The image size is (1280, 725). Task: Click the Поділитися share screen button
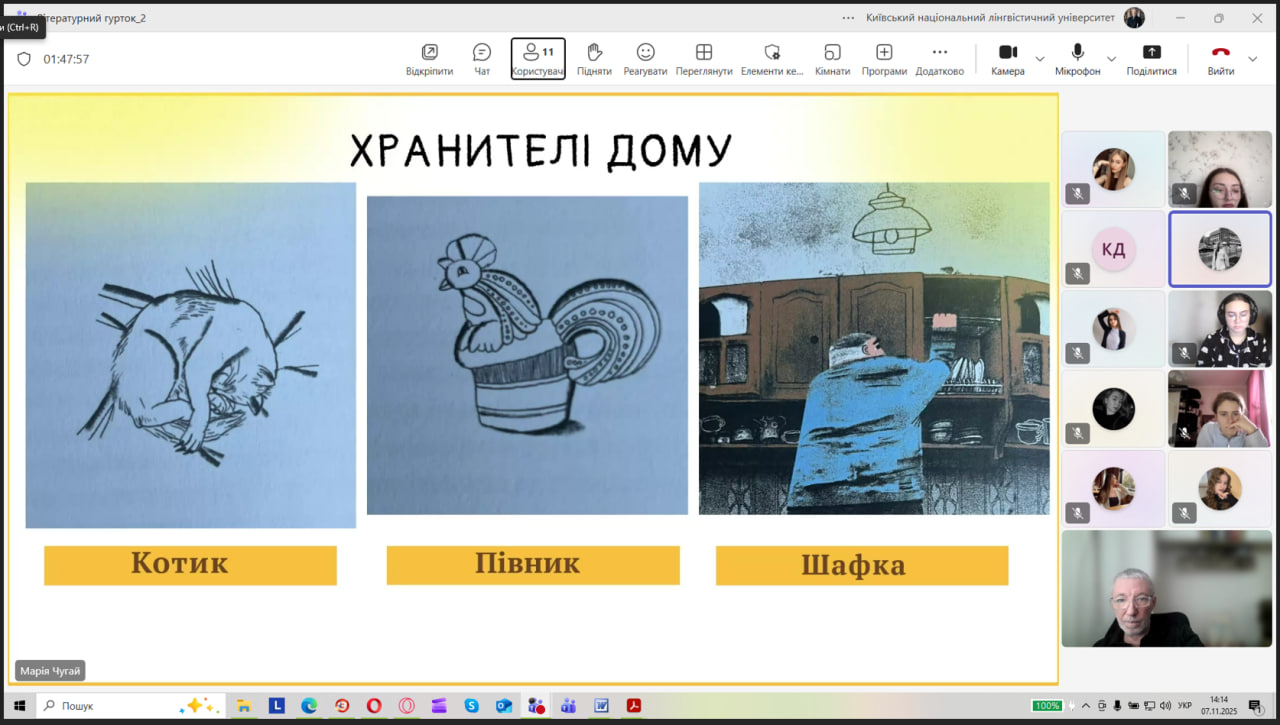tap(1151, 58)
